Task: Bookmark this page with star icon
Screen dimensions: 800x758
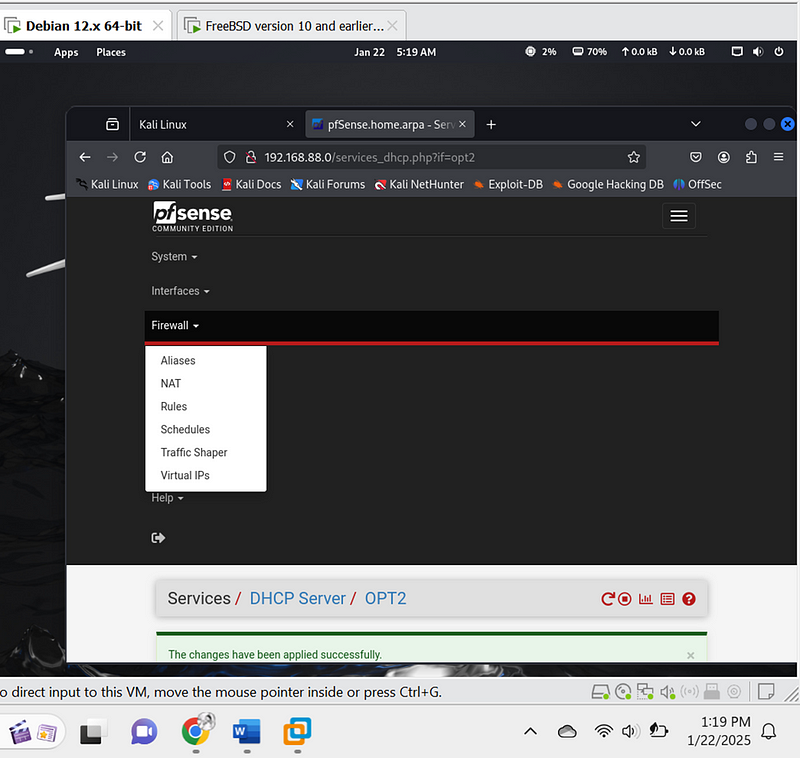Action: pyautogui.click(x=634, y=157)
